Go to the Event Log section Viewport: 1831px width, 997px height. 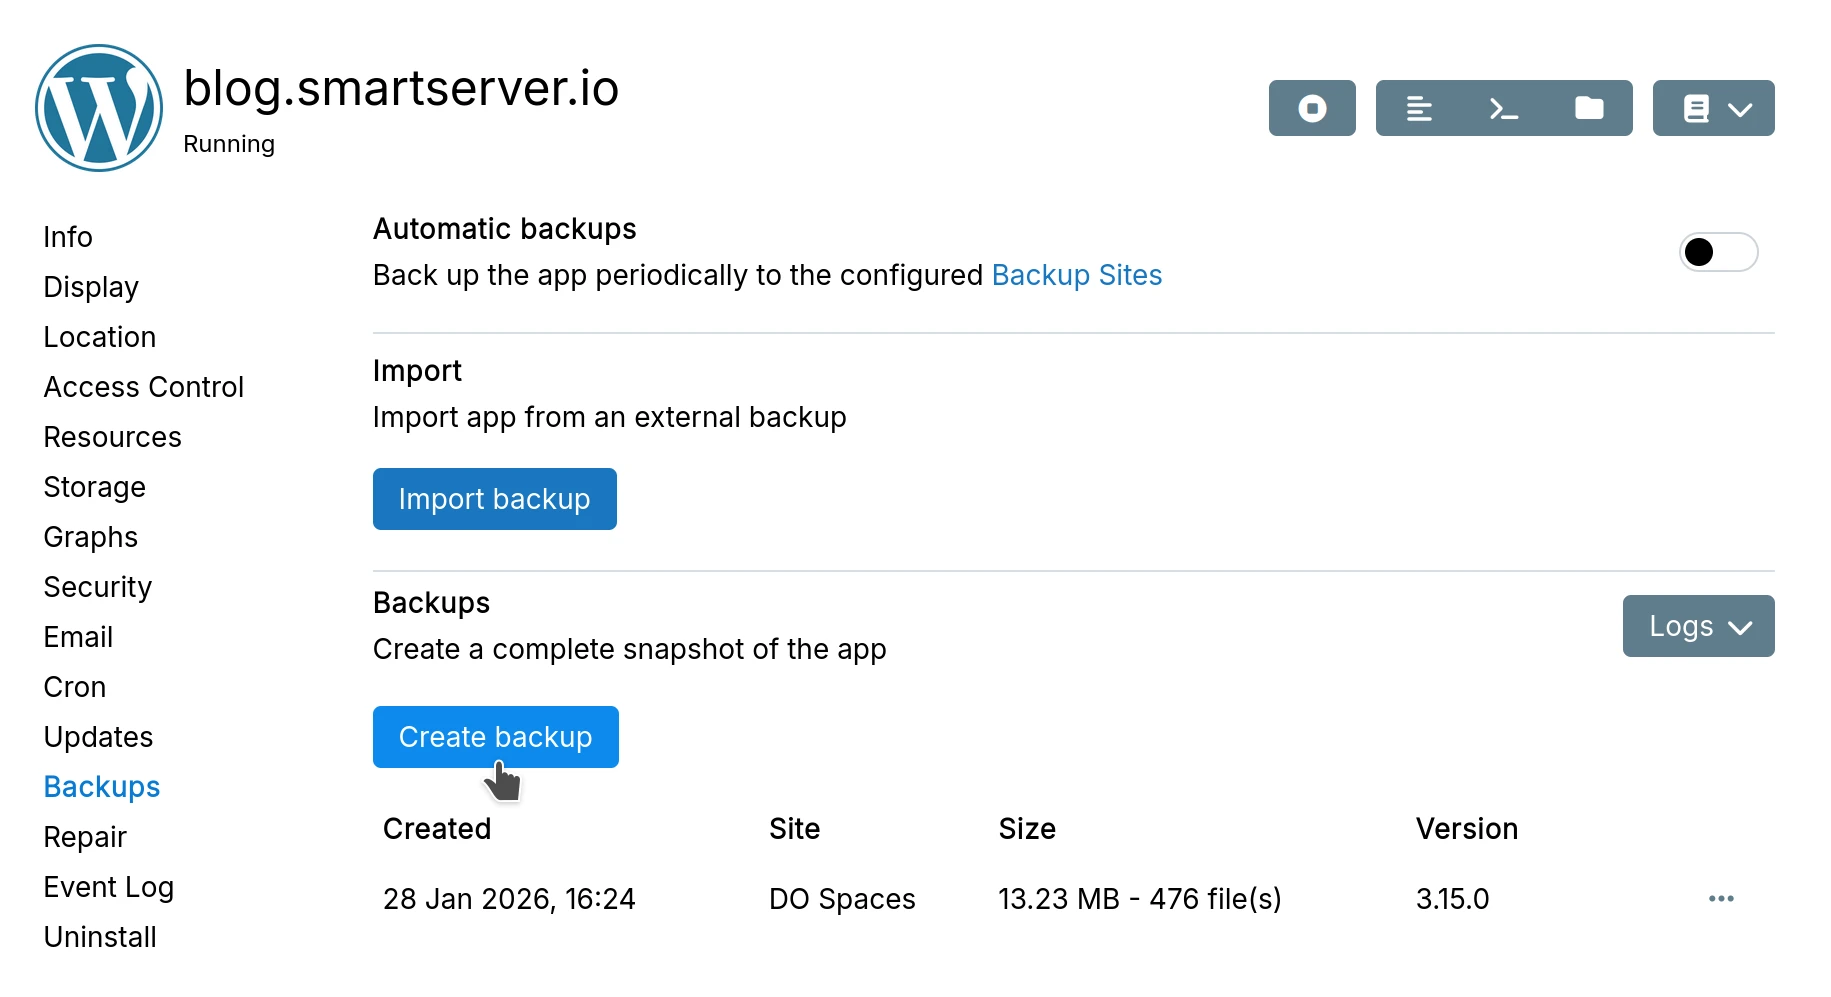[x=109, y=887]
